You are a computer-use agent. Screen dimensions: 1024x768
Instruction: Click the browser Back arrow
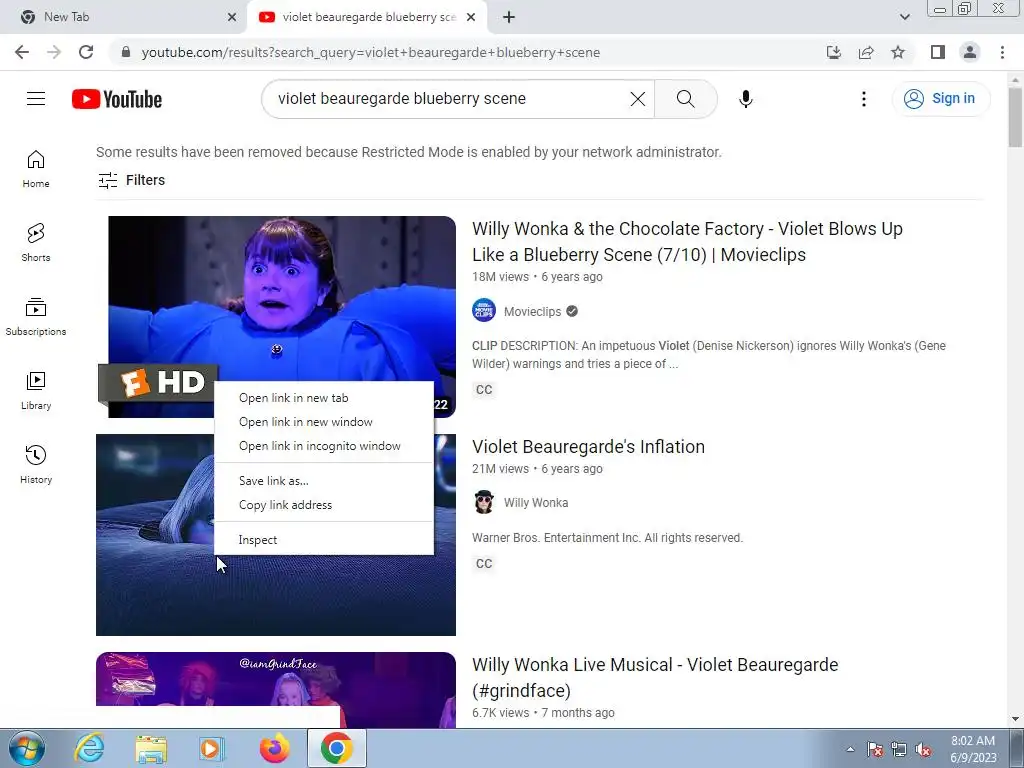22,52
